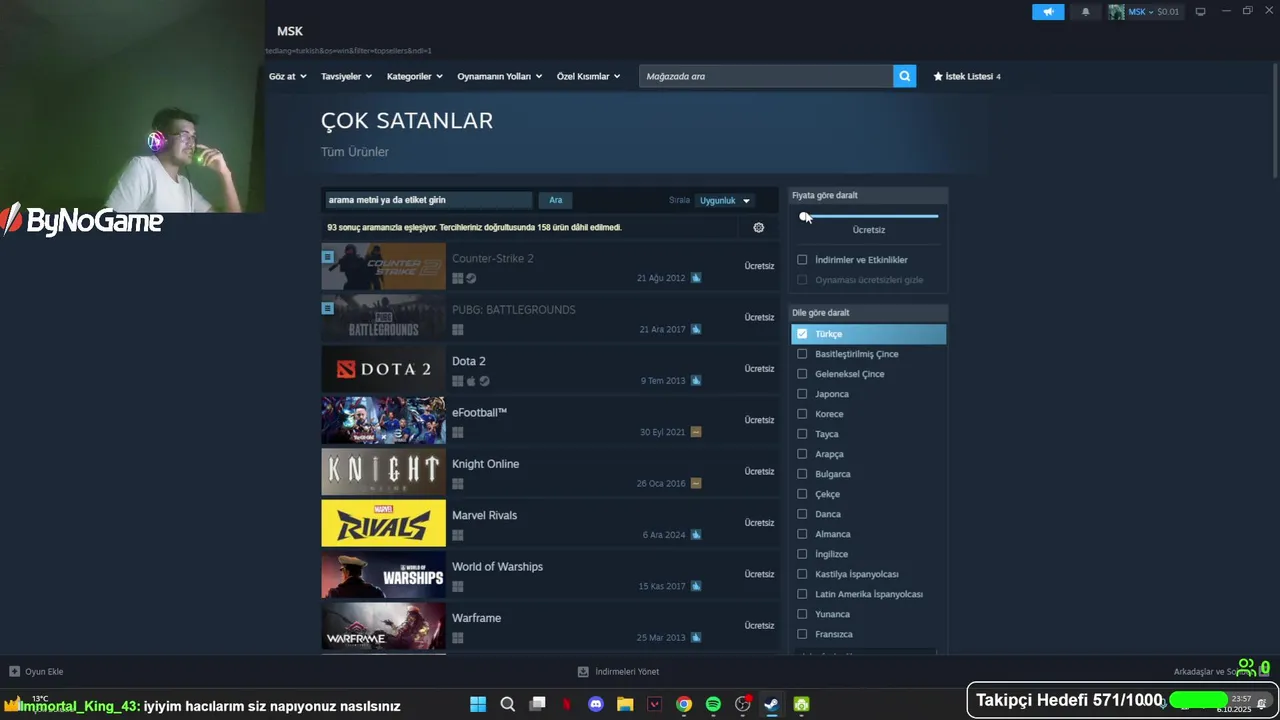Click the price range slider handle
This screenshot has height=720, width=1280.
coord(804,216)
